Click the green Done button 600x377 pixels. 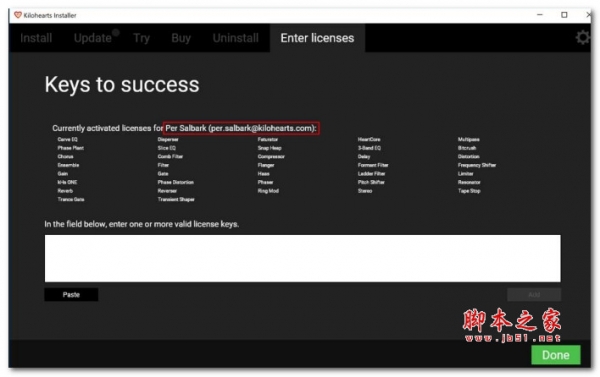tap(556, 355)
